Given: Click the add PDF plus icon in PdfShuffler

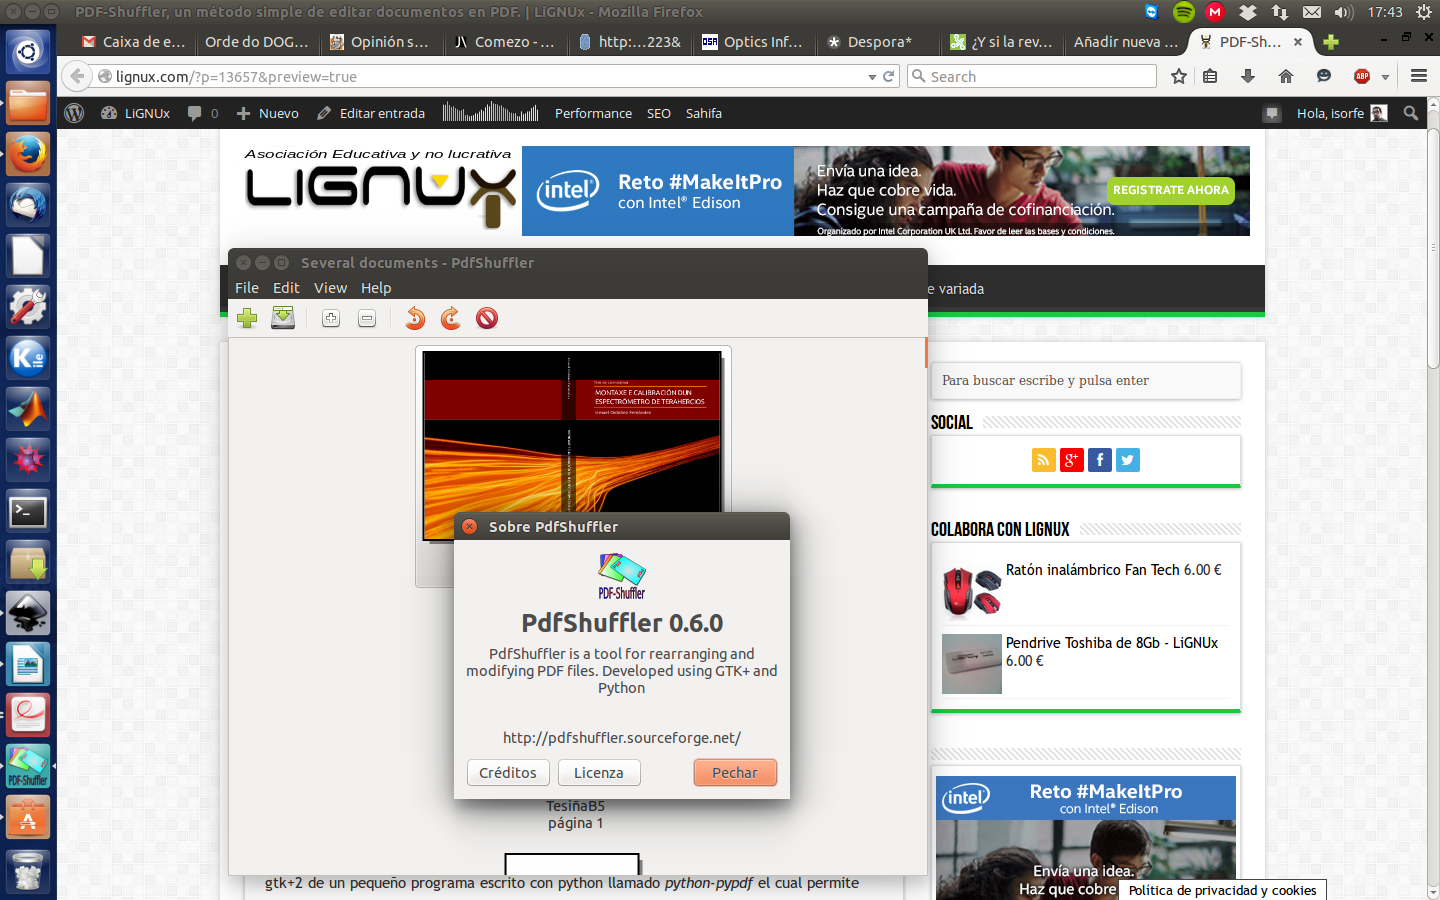Looking at the screenshot, I should 247,318.
